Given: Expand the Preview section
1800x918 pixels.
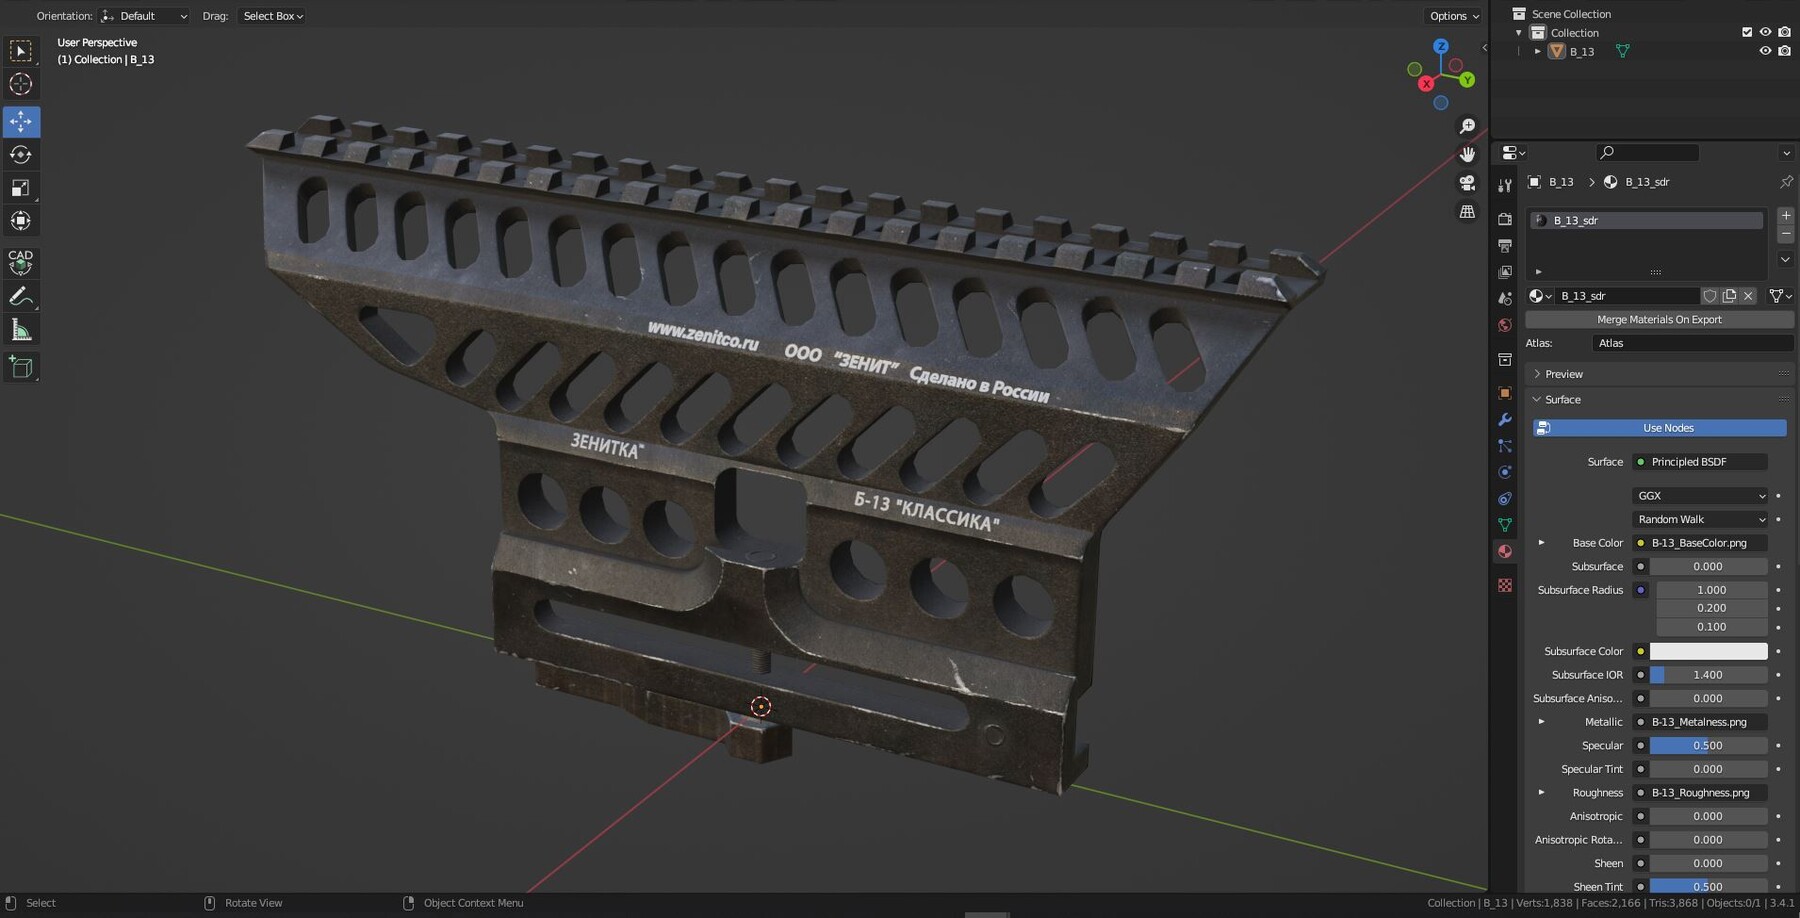Looking at the screenshot, I should click(x=1563, y=373).
